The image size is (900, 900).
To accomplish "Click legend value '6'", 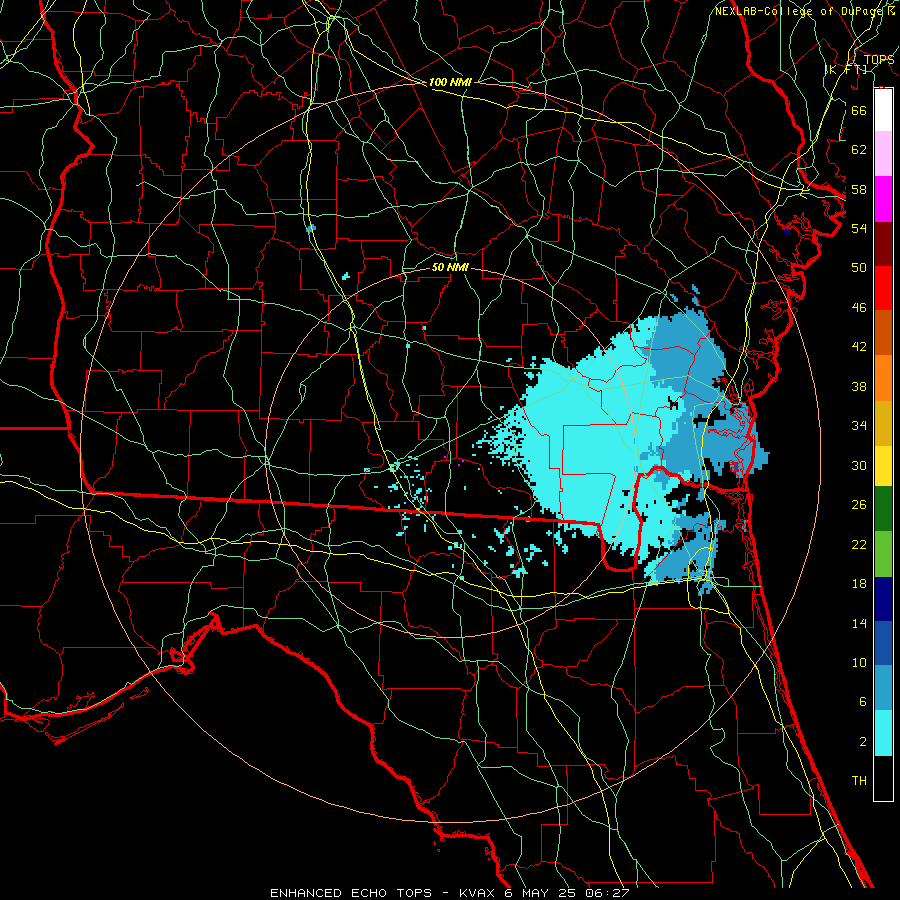I will pos(862,702).
